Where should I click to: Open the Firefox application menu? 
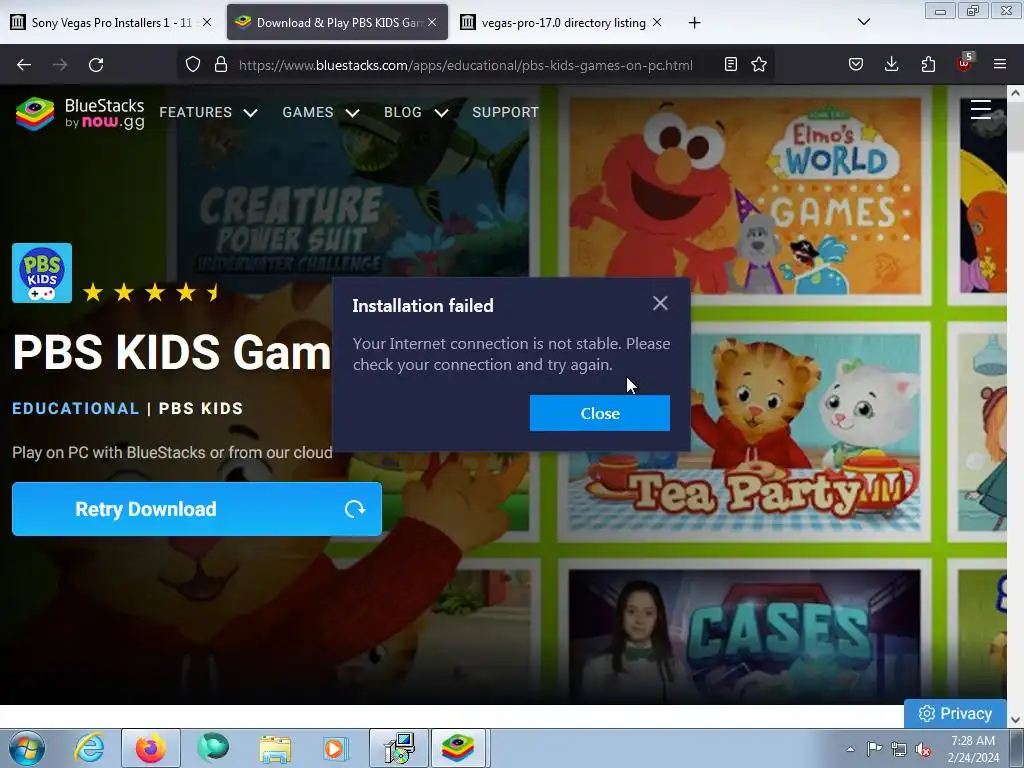[x=1000, y=65]
